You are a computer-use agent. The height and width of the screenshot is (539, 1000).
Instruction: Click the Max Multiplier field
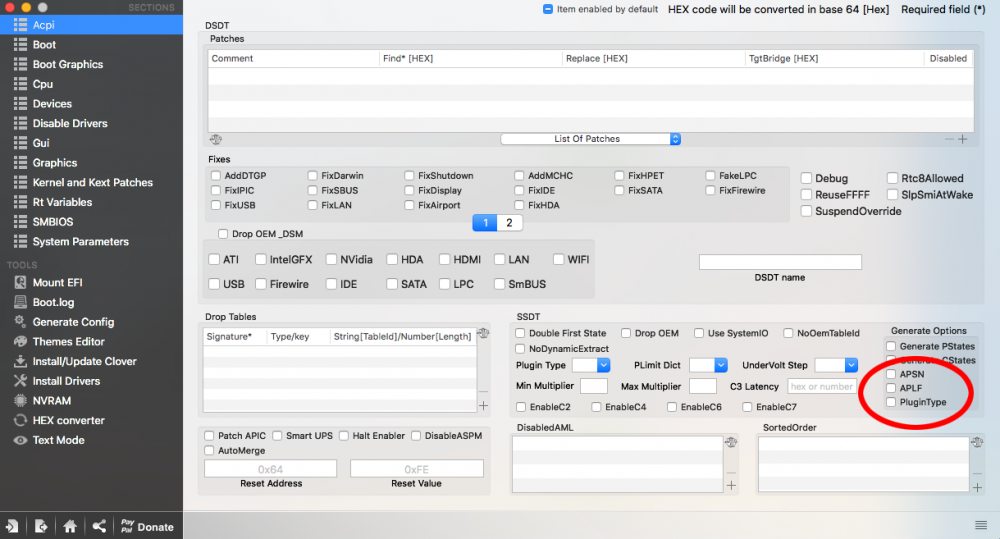click(703, 386)
